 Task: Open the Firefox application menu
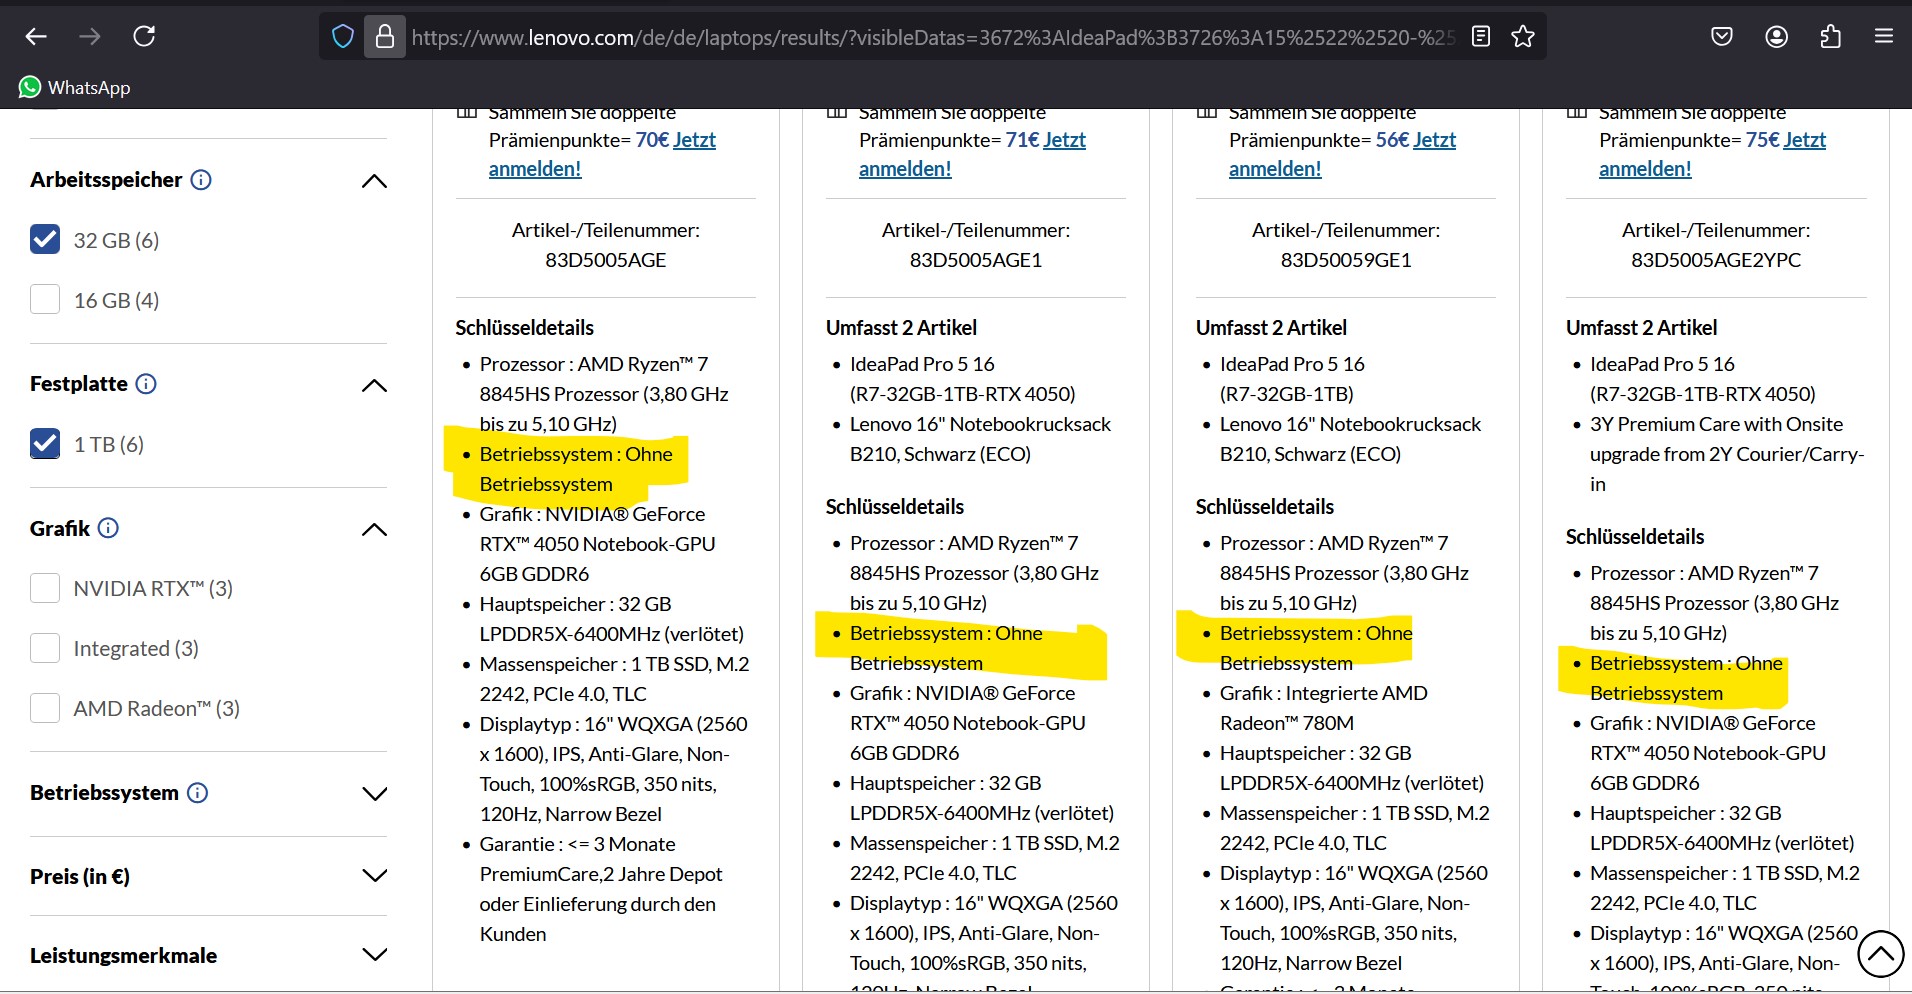(1884, 37)
